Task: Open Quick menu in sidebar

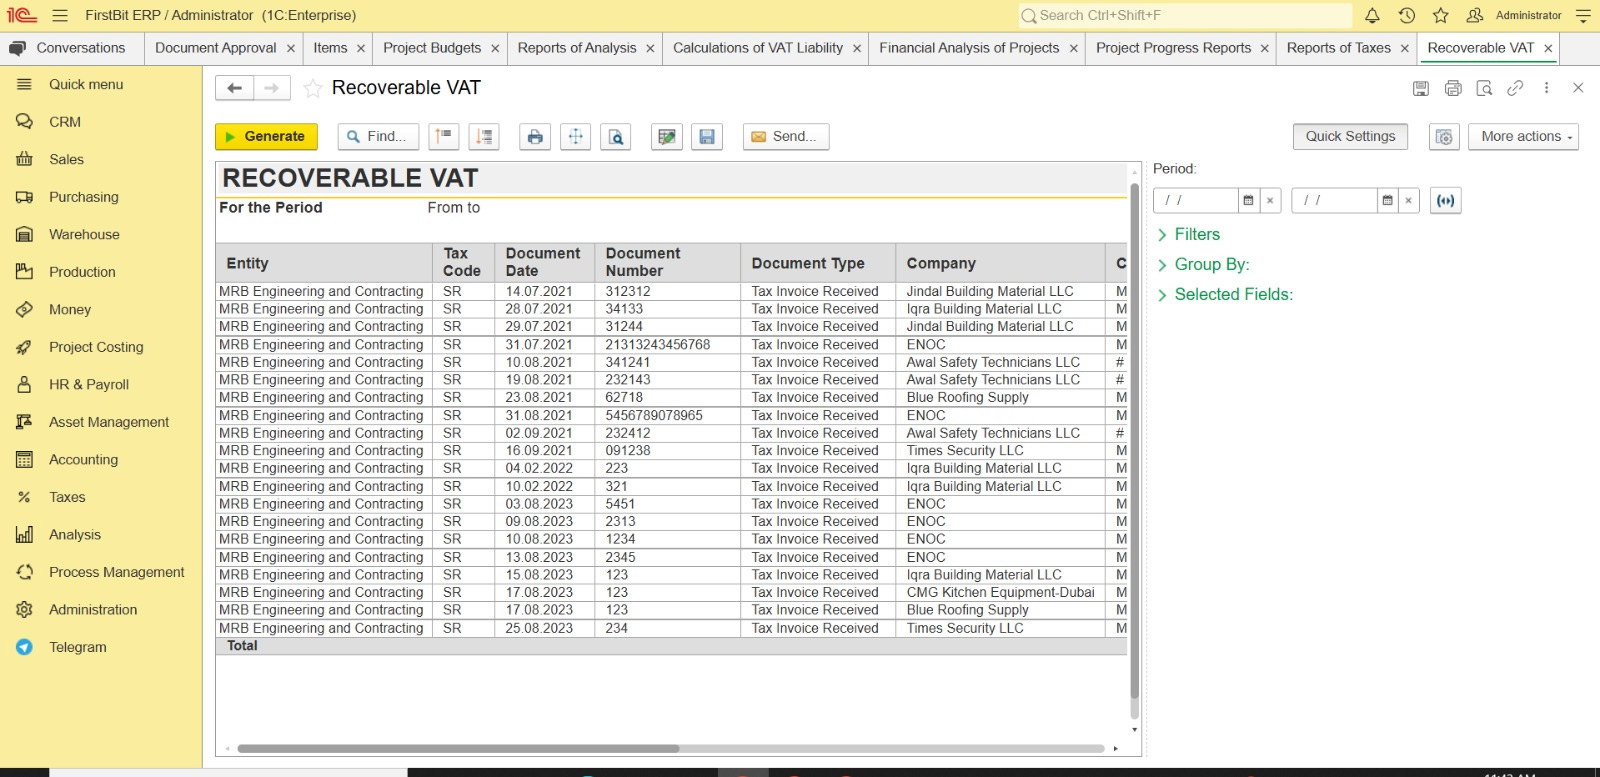Action: click(86, 84)
